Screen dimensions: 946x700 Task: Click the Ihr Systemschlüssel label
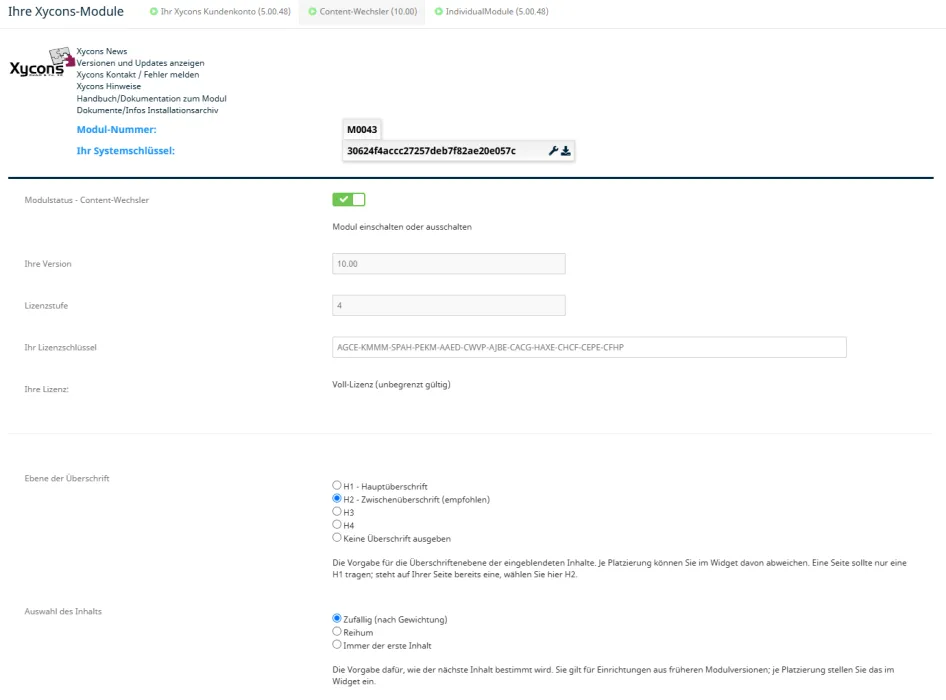pyautogui.click(x=125, y=151)
